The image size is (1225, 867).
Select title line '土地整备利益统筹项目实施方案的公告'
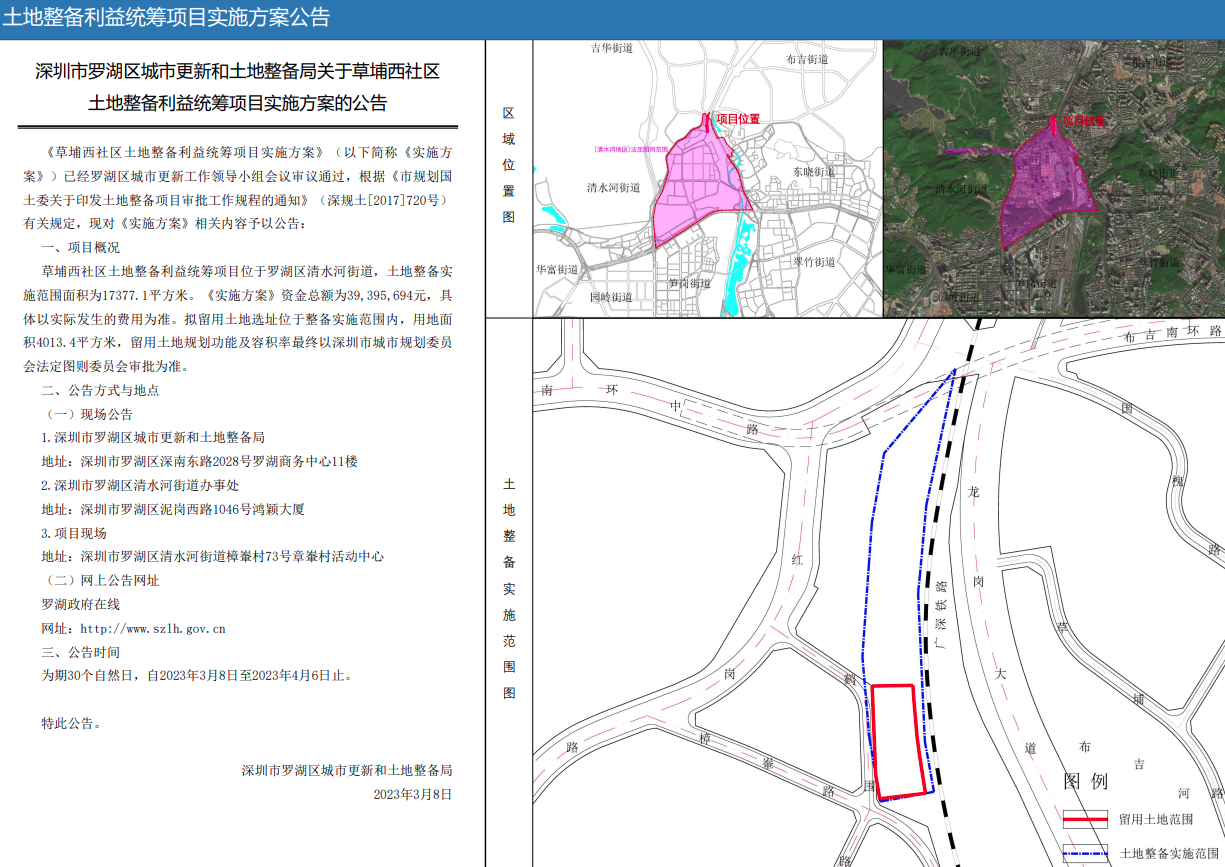[237, 103]
